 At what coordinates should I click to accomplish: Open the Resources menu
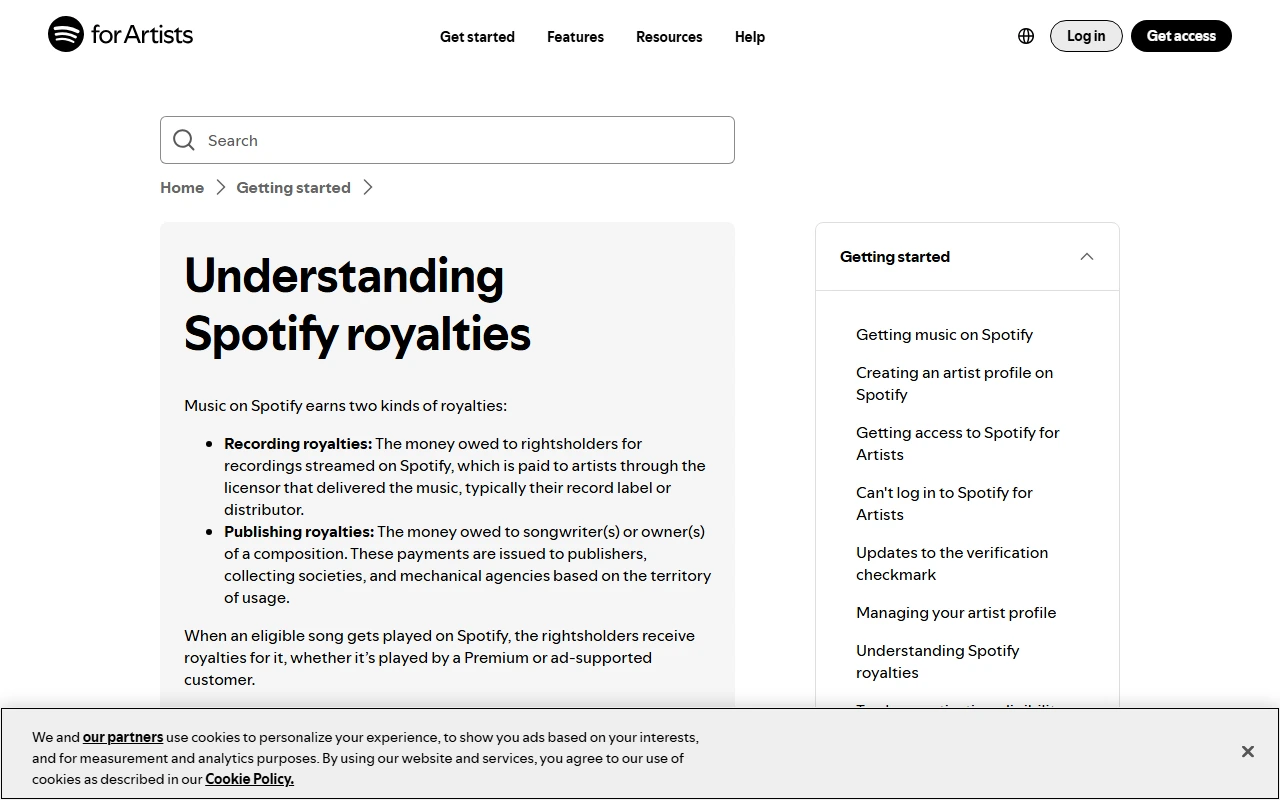point(669,37)
